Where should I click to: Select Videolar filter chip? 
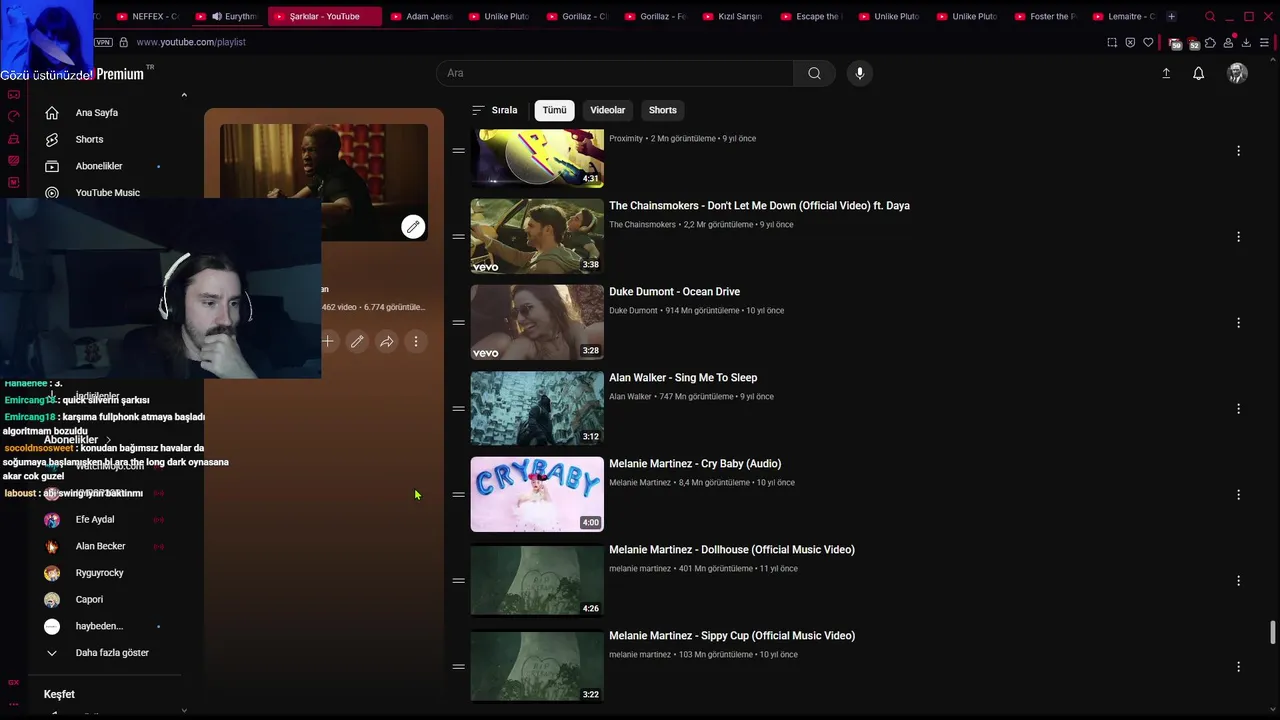click(x=607, y=110)
